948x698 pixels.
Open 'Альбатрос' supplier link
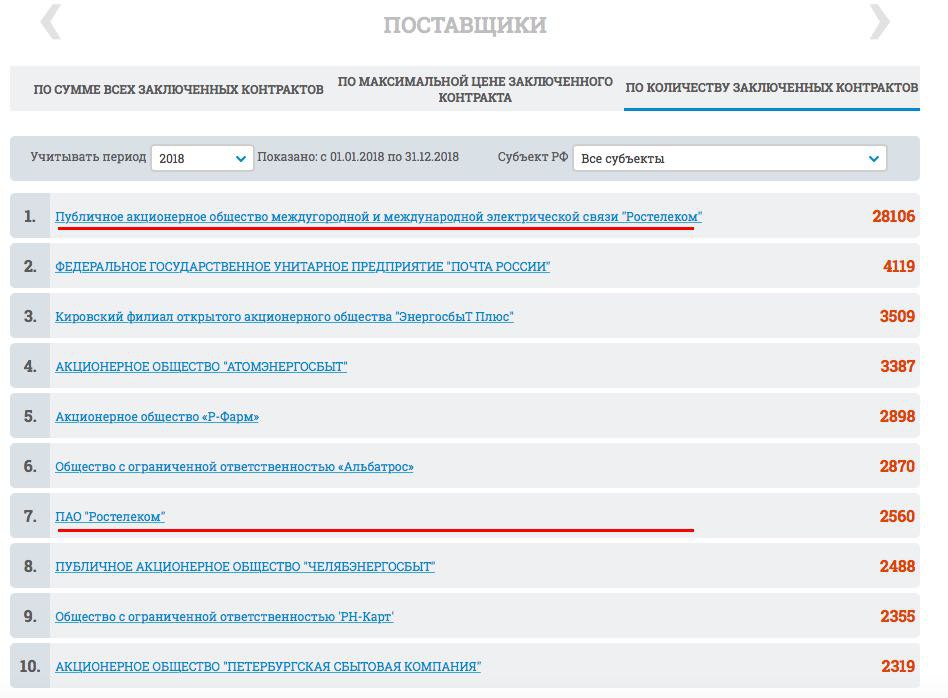235,467
